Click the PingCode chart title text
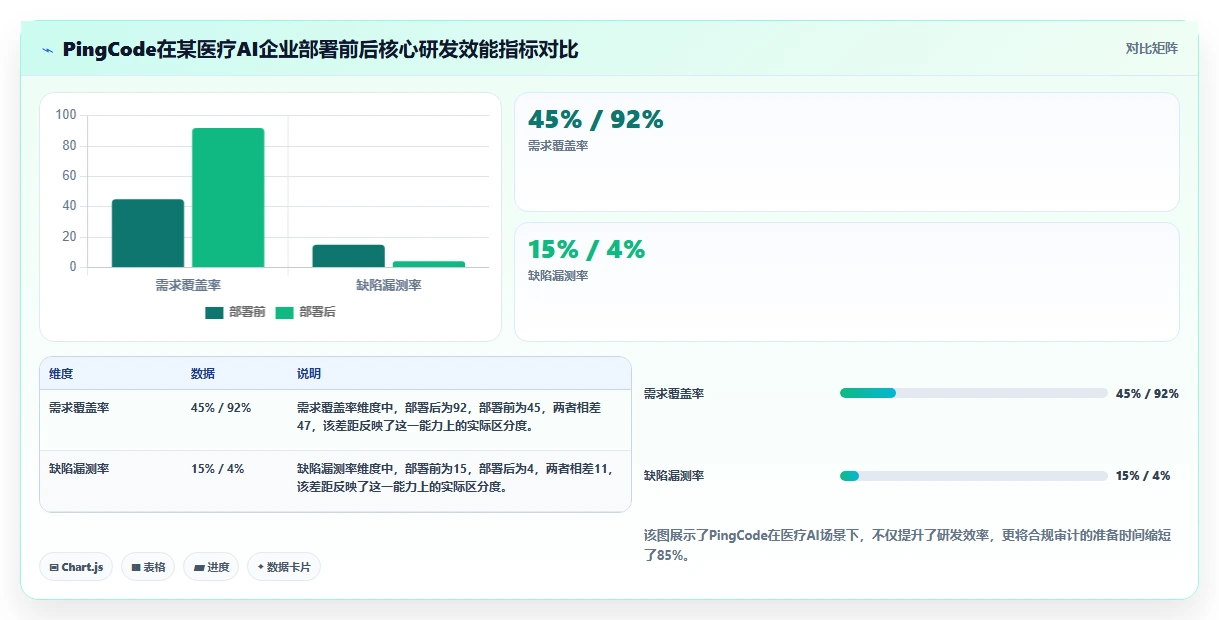Viewport: 1219px width, 620px height. pos(320,50)
